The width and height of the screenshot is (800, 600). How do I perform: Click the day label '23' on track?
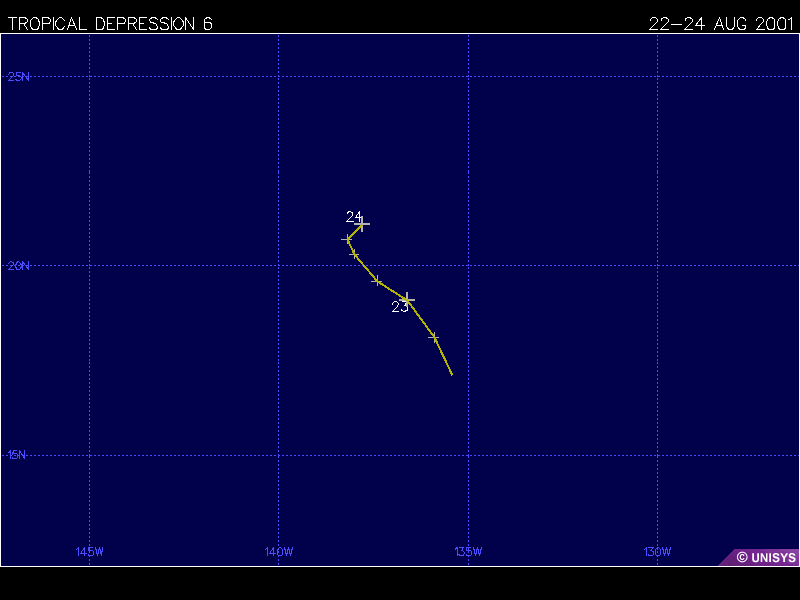(x=399, y=307)
